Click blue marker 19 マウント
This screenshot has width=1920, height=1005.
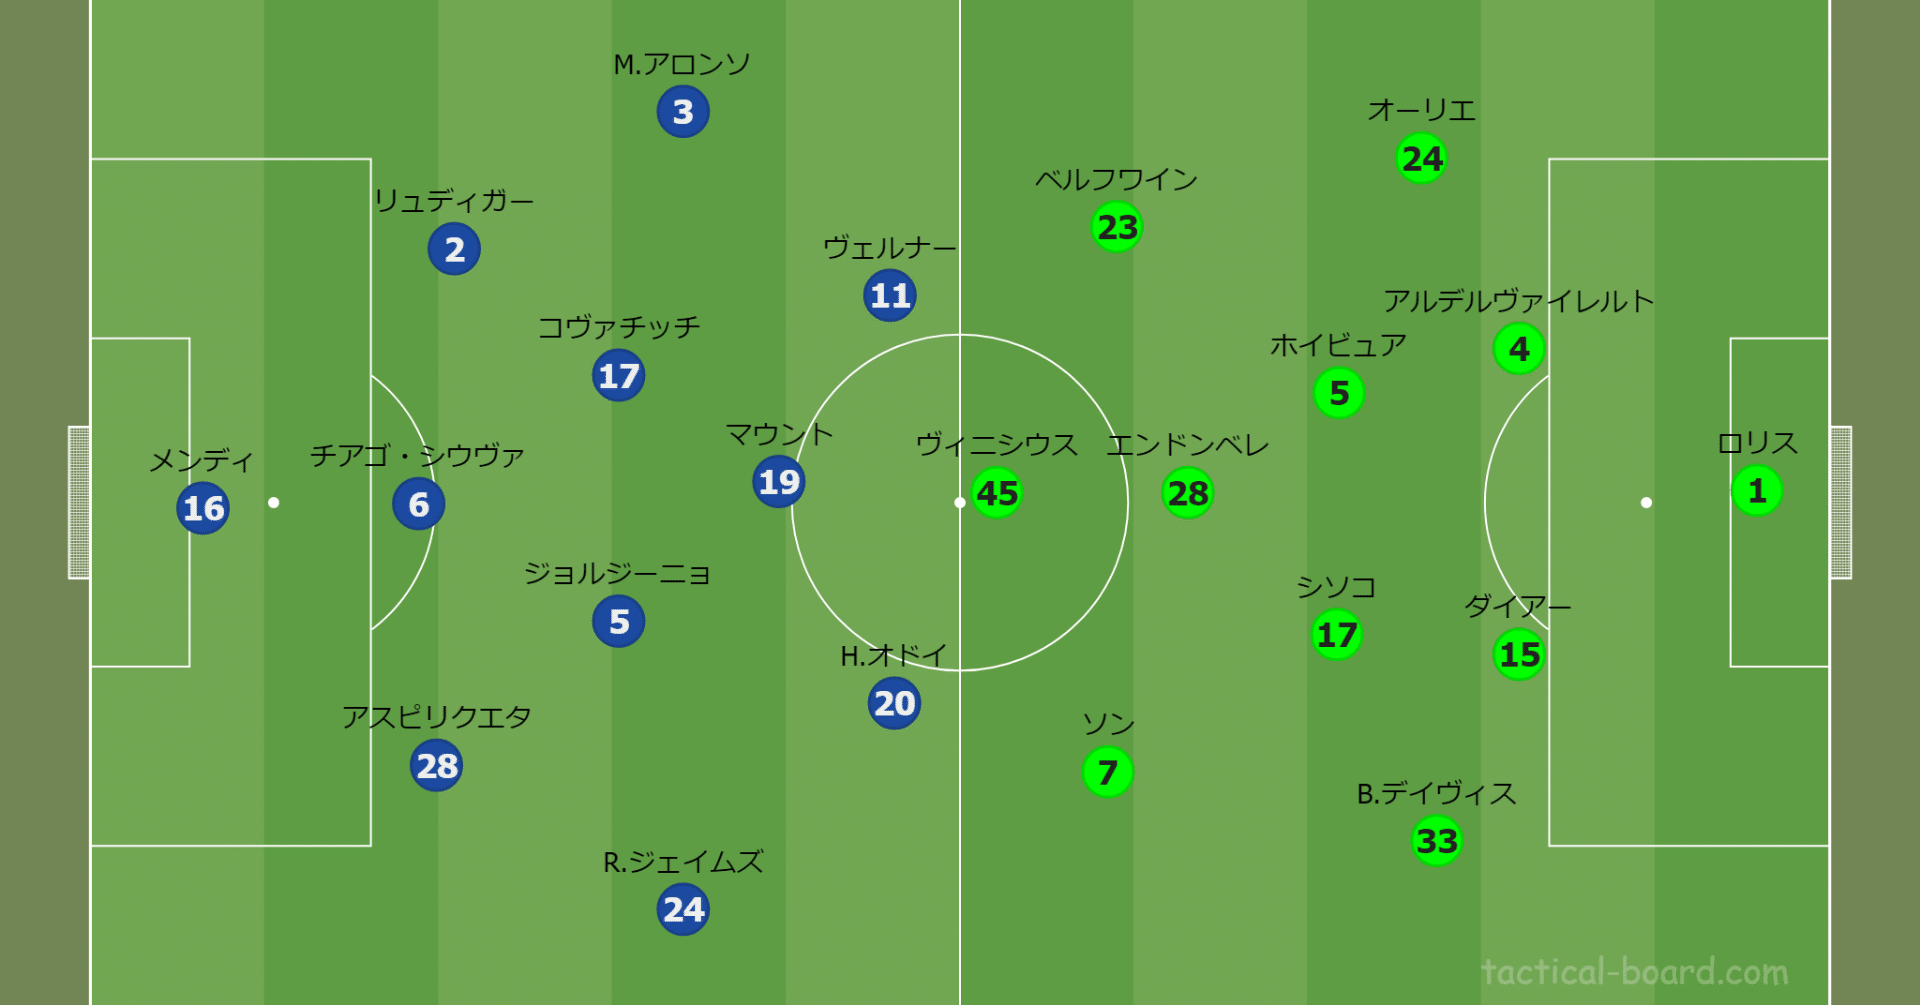tap(779, 482)
